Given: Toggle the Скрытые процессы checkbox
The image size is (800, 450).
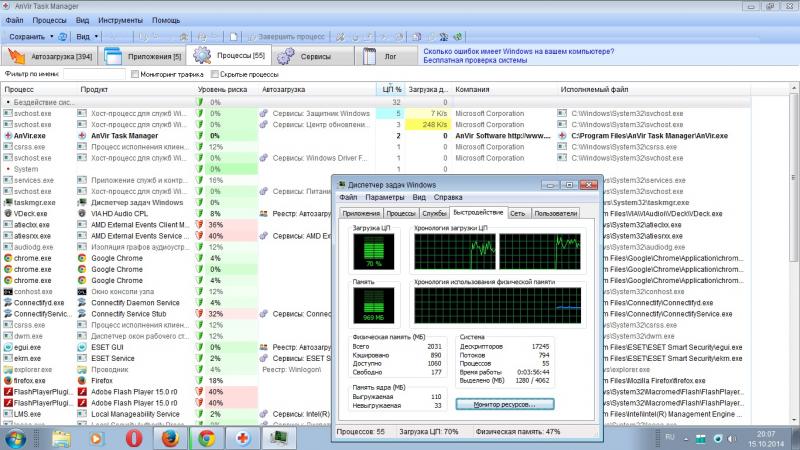Looking at the screenshot, I should [x=214, y=74].
